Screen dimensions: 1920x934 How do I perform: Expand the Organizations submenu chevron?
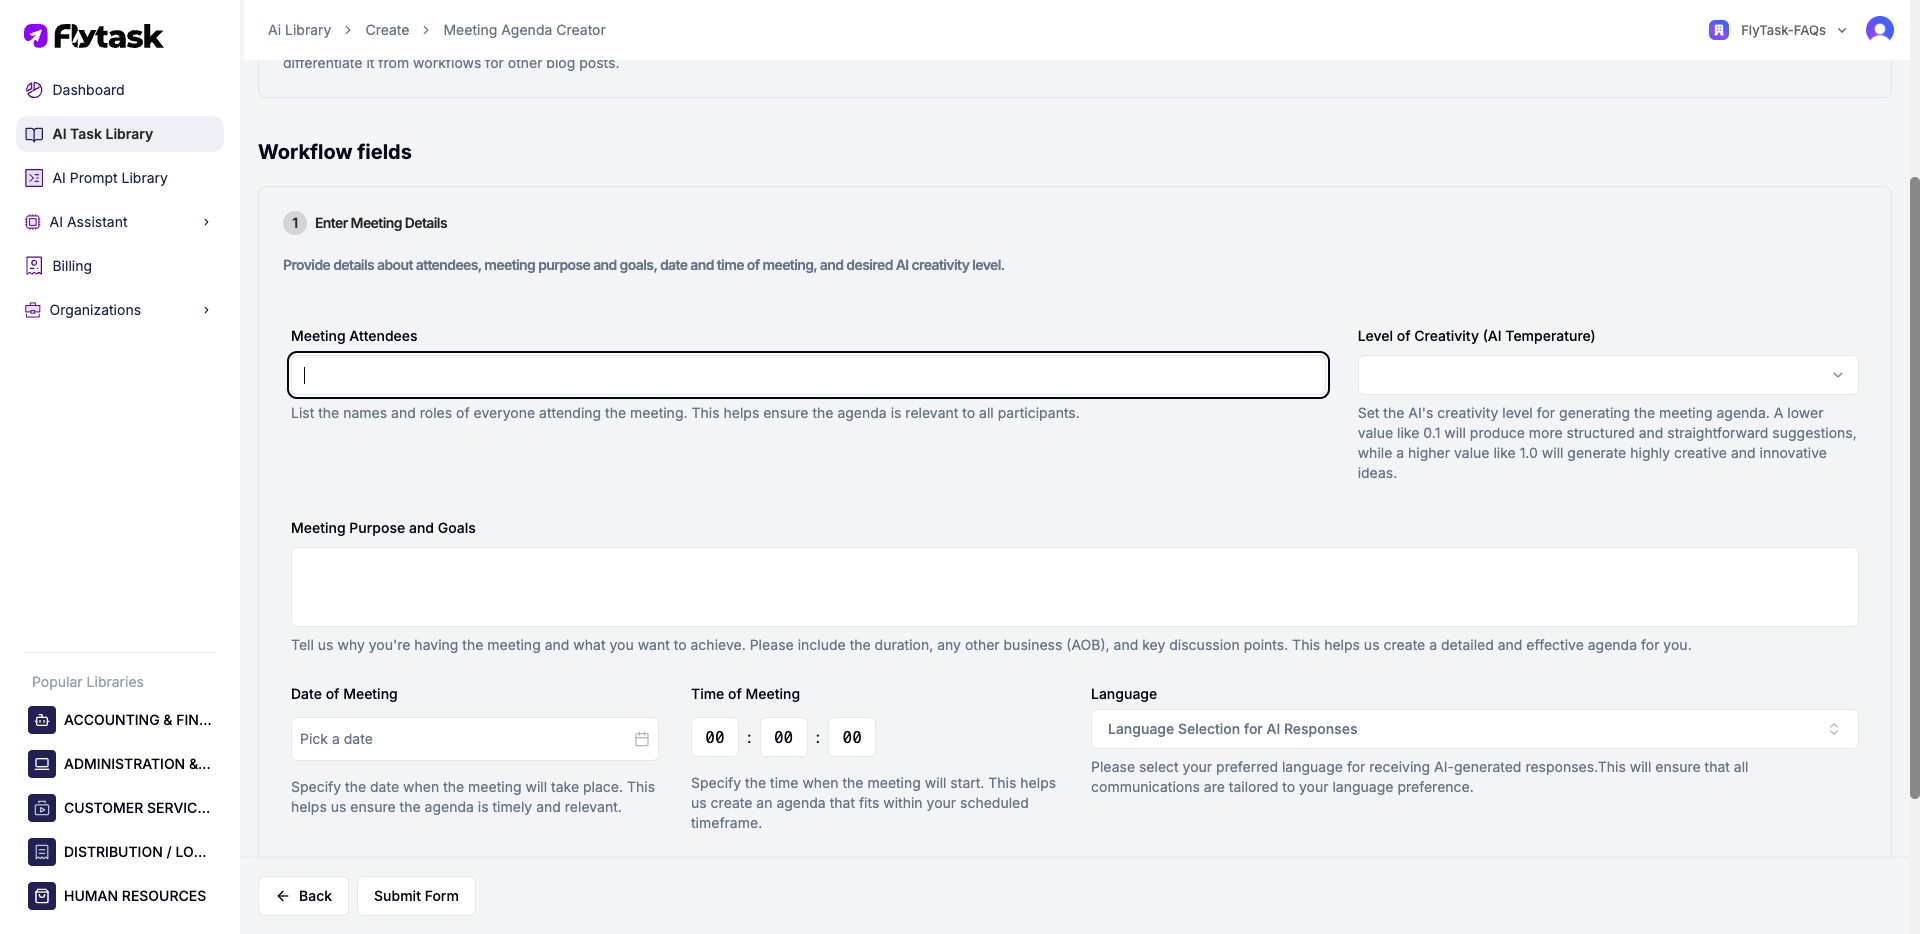click(x=207, y=310)
